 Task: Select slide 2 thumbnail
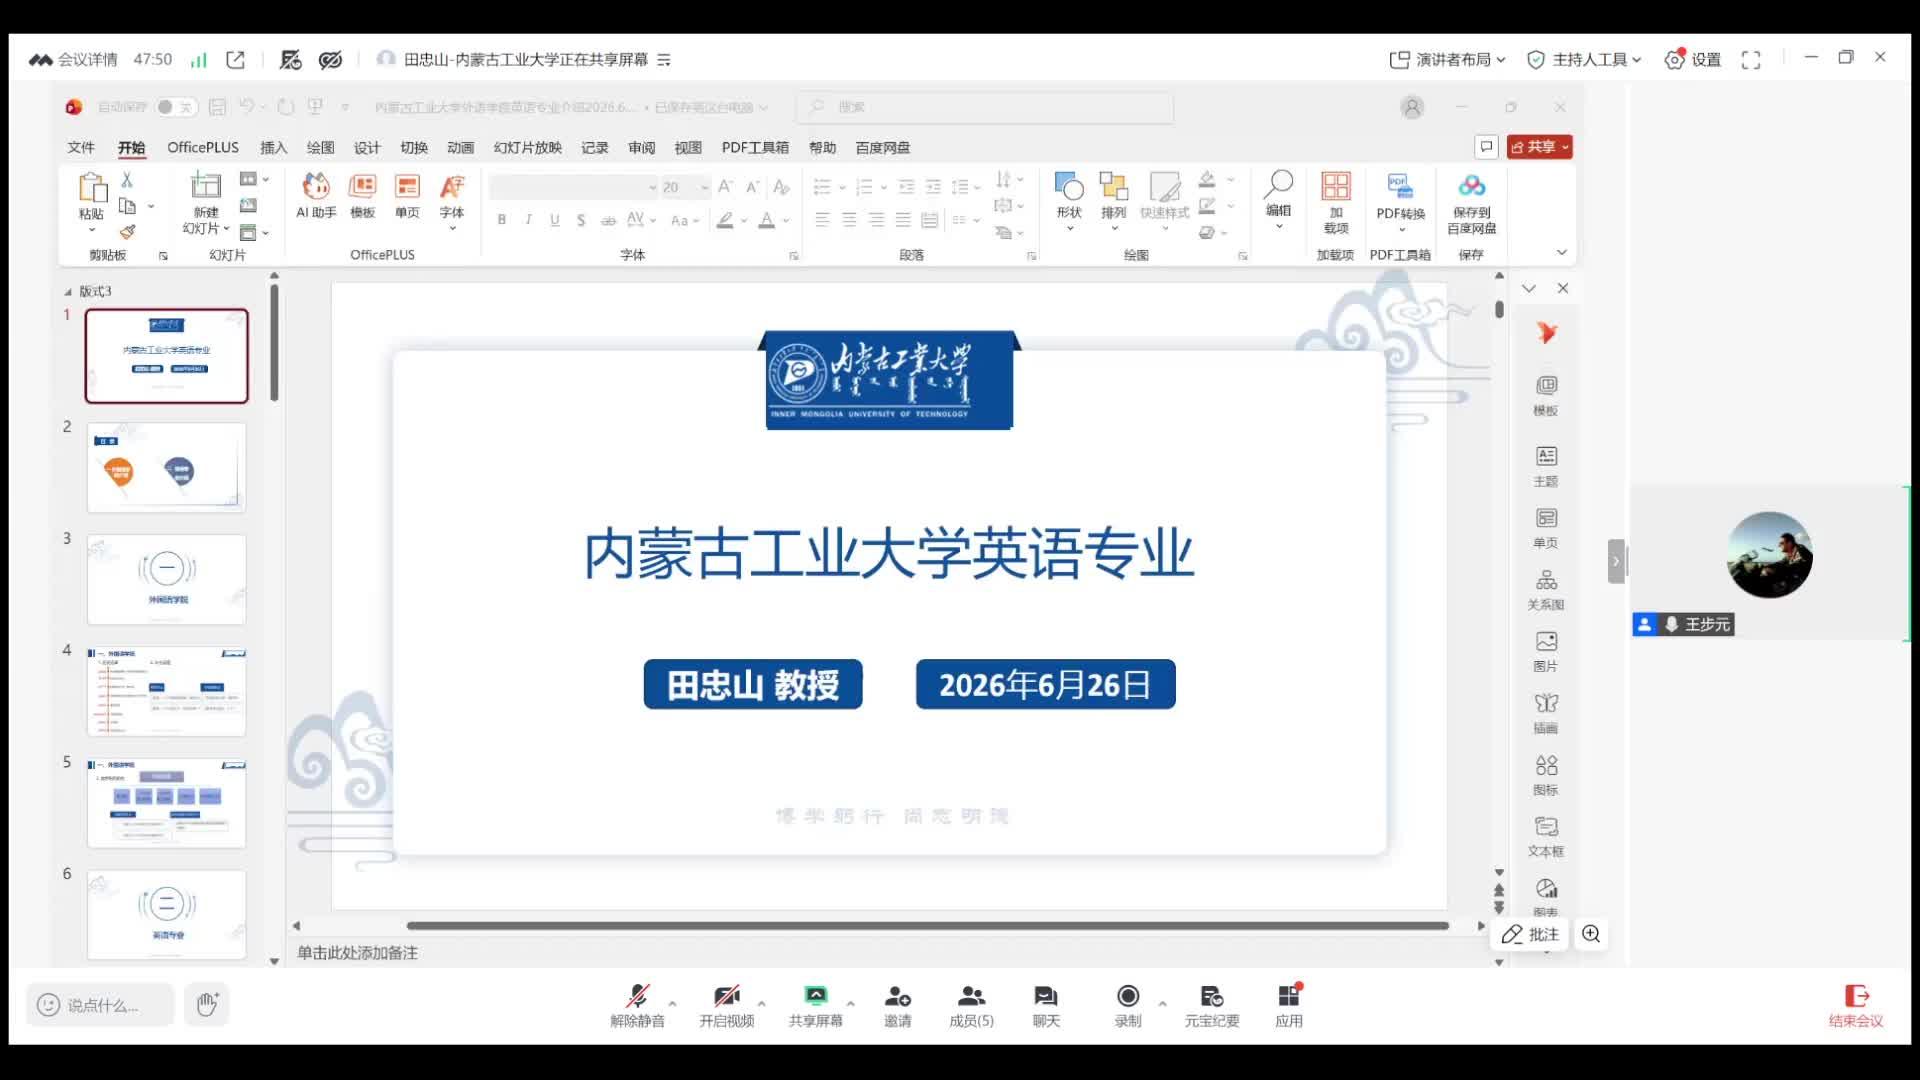pos(166,467)
